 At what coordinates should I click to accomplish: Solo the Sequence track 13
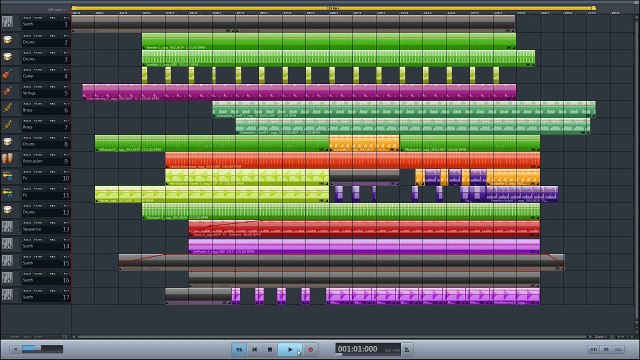[27, 223]
